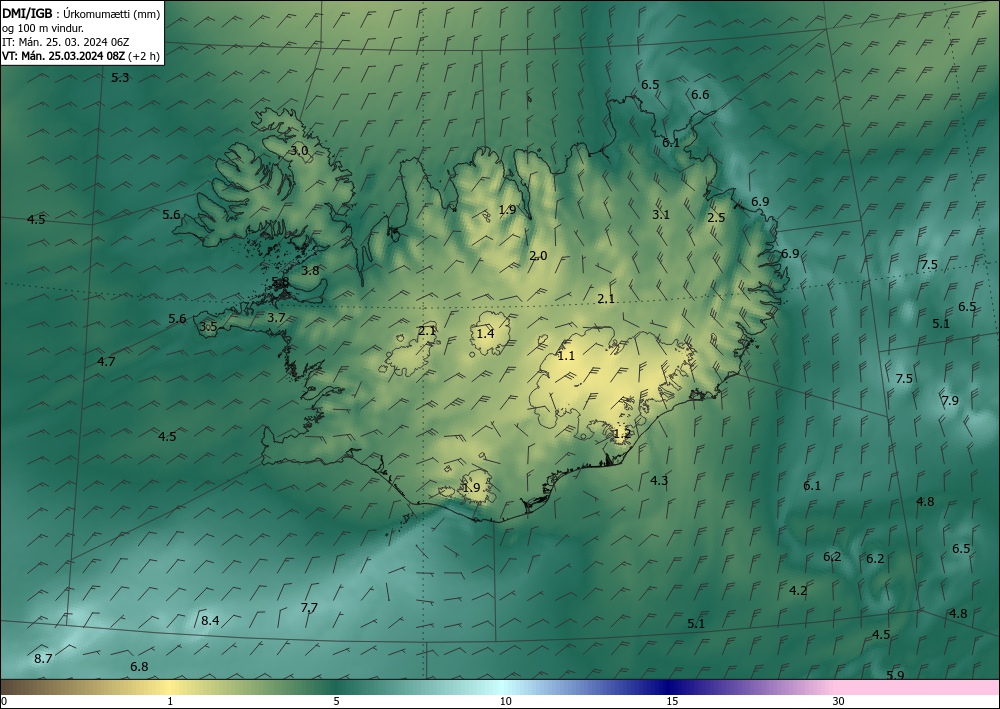Click the color scale label 0
The height and width of the screenshot is (709, 1000).
pos(4,701)
